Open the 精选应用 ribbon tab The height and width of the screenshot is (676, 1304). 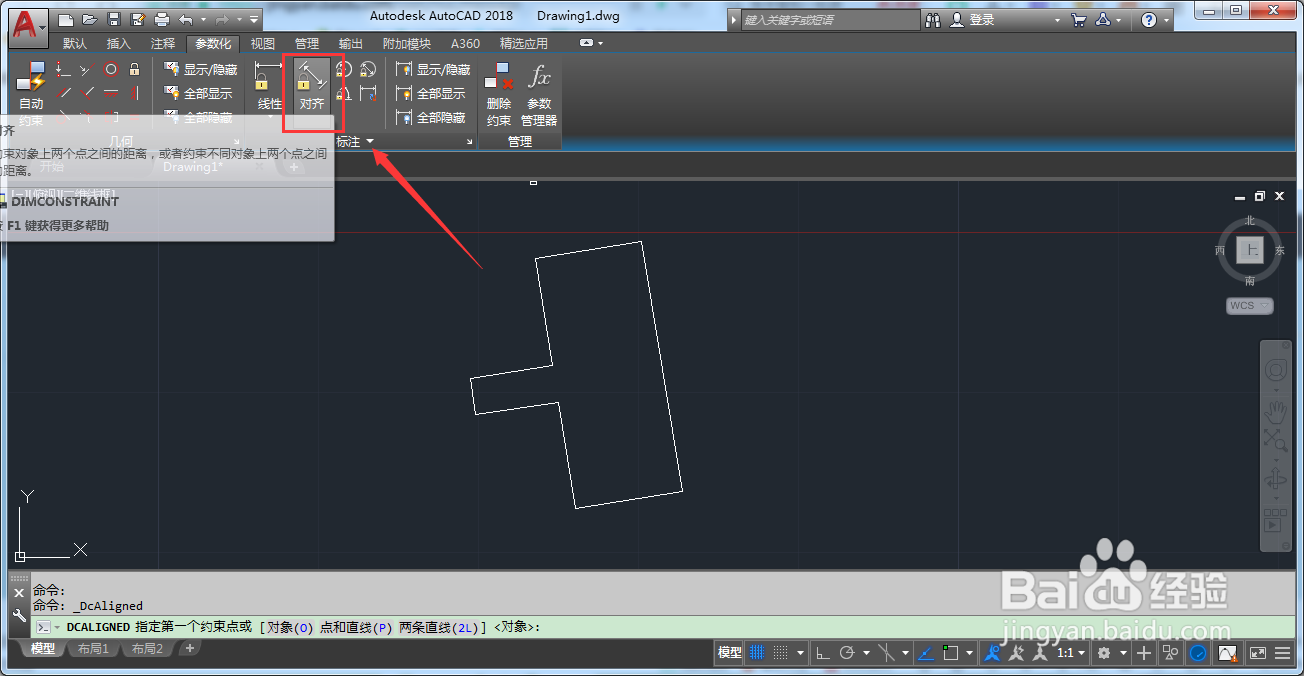tap(524, 44)
